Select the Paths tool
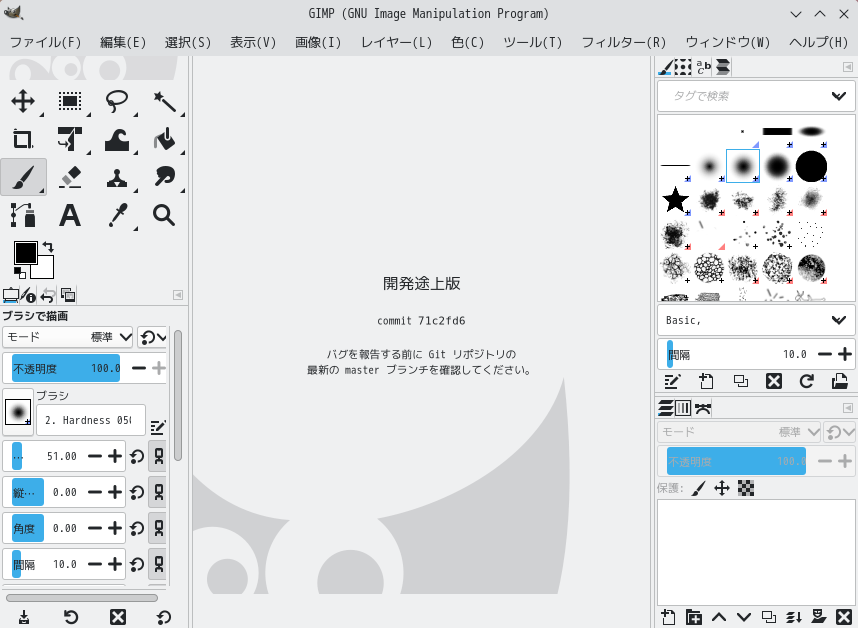This screenshot has height=628, width=858. click(x=23, y=215)
